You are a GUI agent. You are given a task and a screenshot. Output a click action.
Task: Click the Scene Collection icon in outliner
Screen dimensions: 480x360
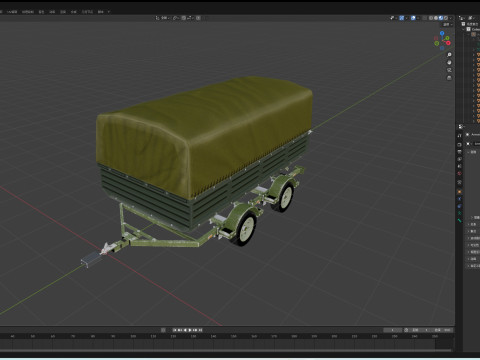pyautogui.click(x=463, y=24)
